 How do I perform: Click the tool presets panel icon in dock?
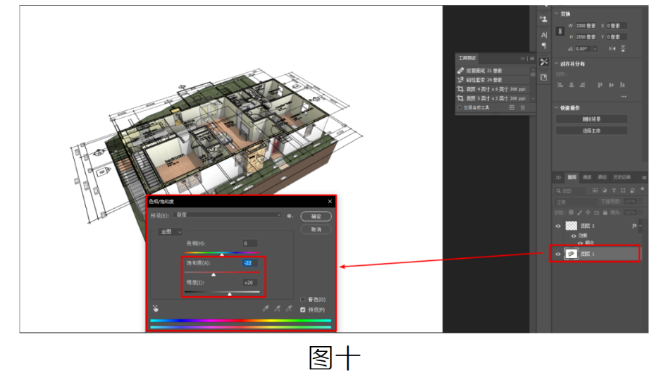[x=544, y=62]
